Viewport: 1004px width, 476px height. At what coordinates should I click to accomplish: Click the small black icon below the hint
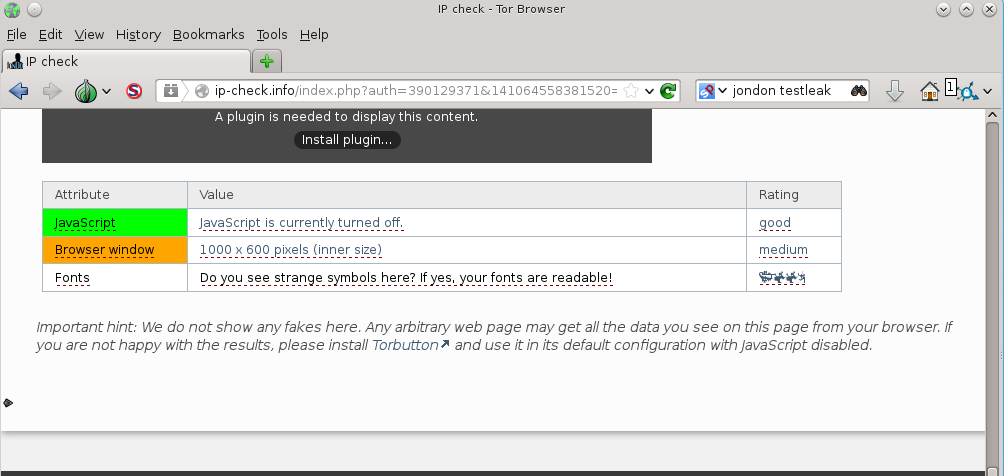coord(8,403)
